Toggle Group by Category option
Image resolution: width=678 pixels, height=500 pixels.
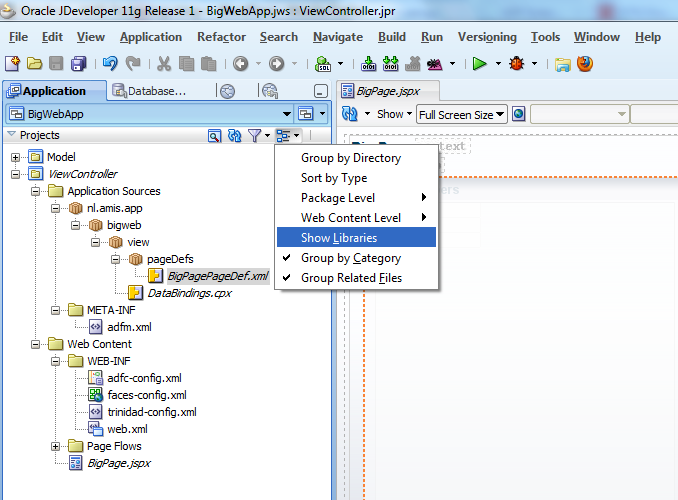tap(351, 258)
